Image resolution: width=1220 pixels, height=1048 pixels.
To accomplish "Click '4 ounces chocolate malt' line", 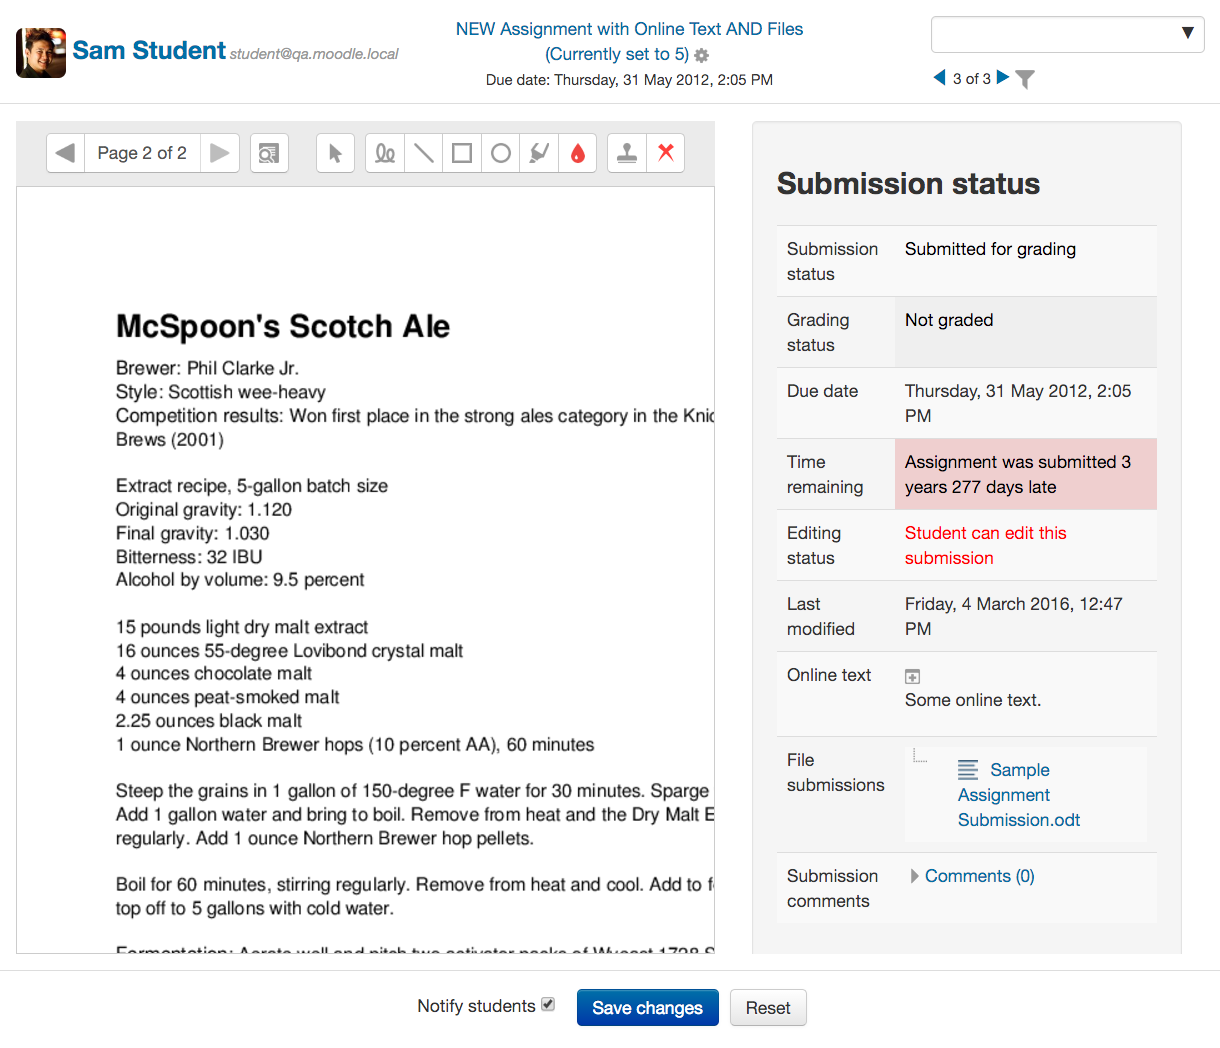I will pos(214,673).
